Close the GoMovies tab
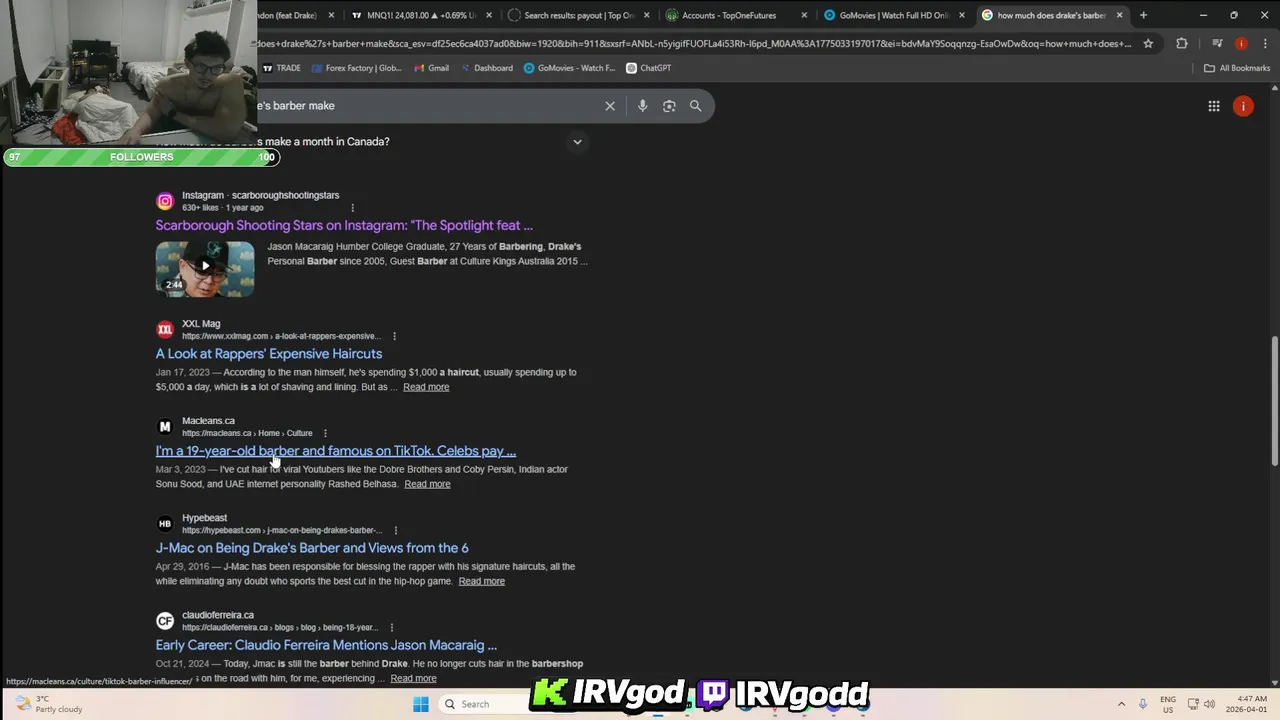This screenshot has width=1280, height=720. (x=962, y=15)
